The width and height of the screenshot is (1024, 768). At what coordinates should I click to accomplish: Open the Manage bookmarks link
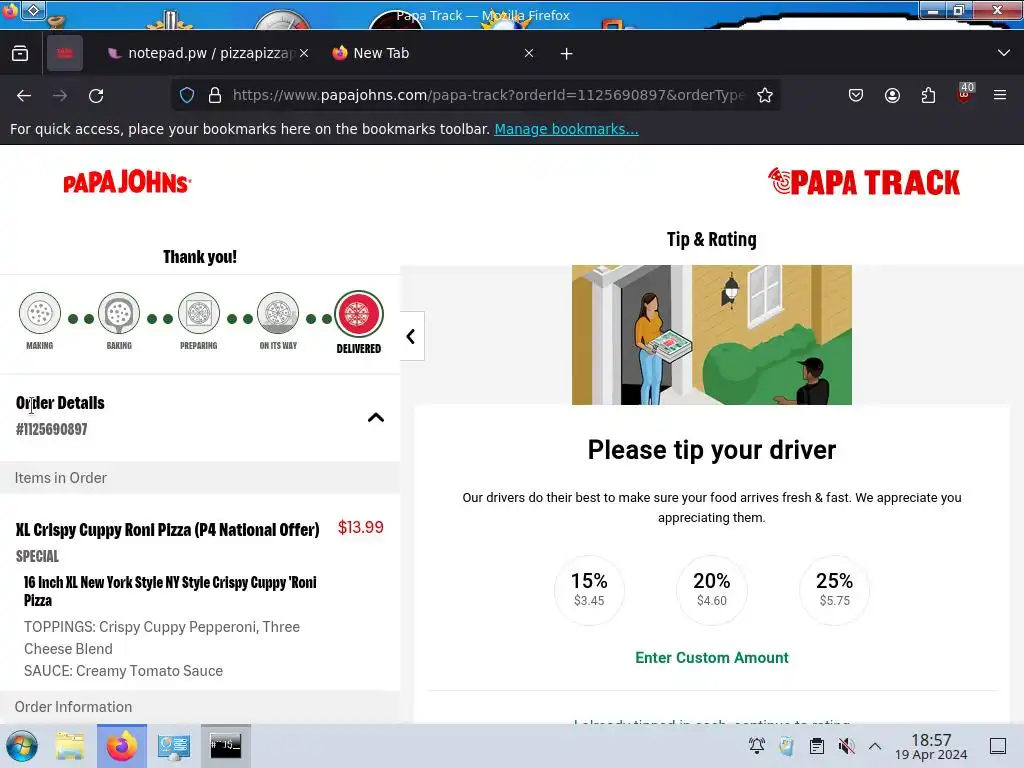(x=566, y=129)
